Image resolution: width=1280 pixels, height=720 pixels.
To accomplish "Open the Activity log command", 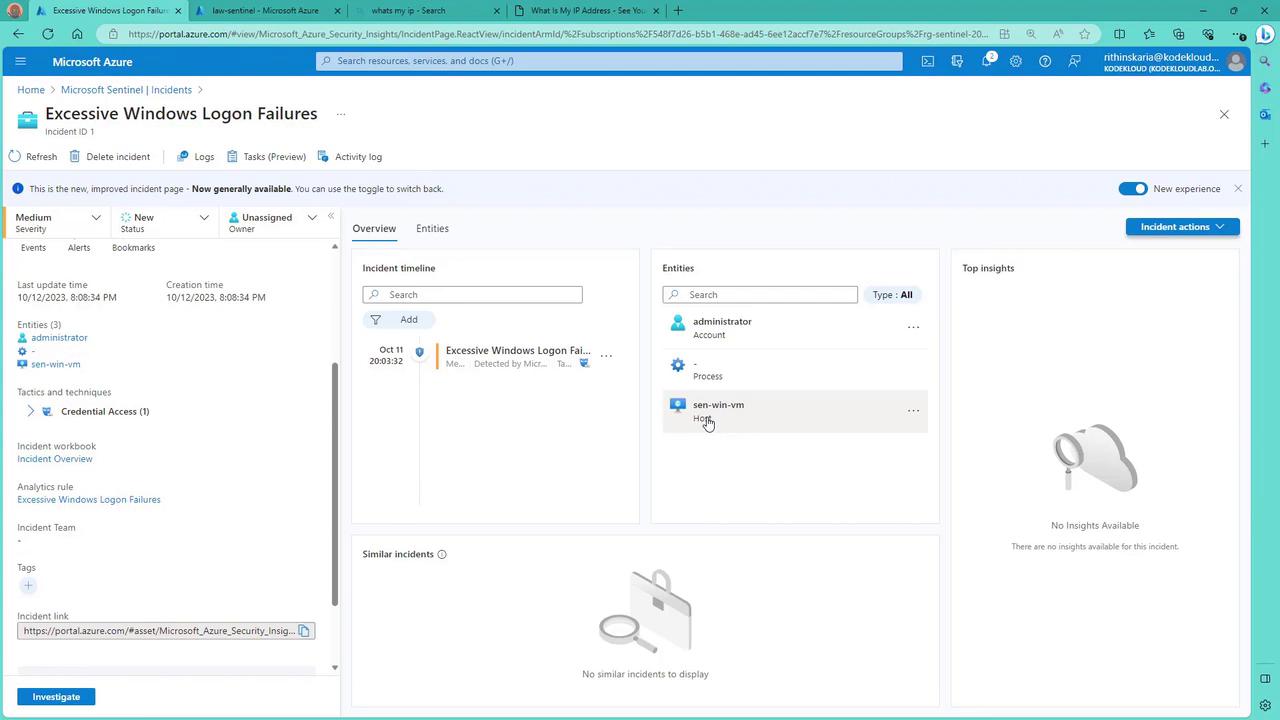I will (350, 157).
